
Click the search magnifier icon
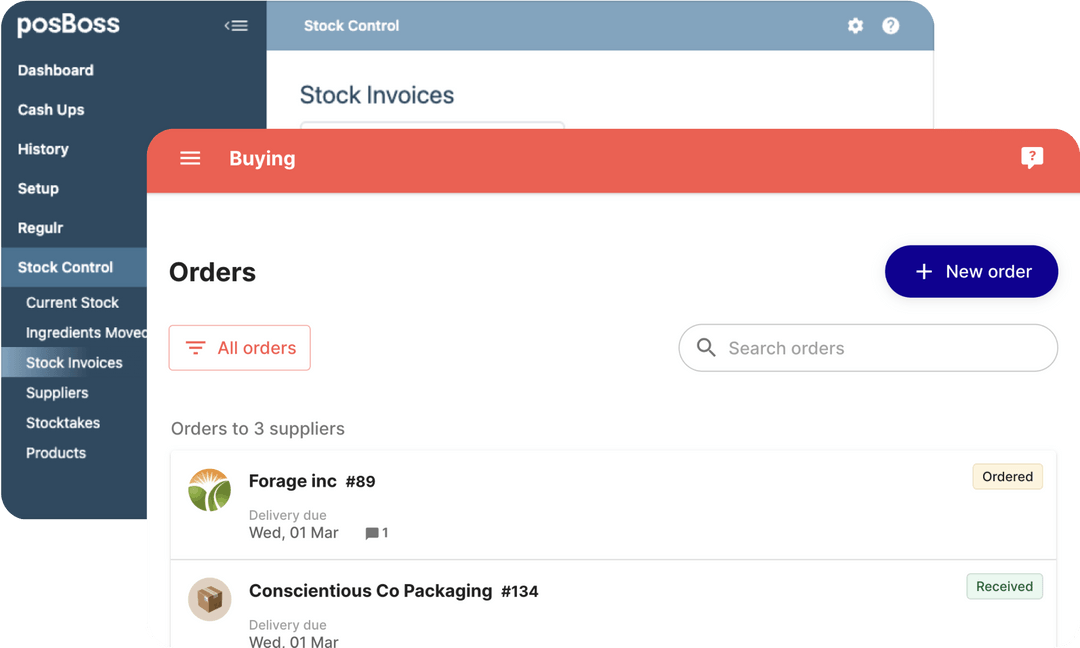coord(706,348)
